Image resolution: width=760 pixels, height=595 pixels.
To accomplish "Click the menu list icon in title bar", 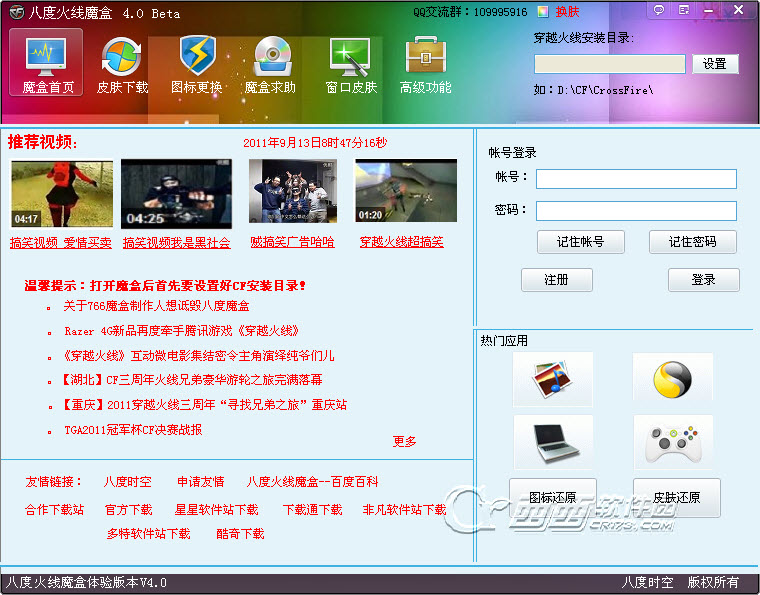I will [x=684, y=10].
